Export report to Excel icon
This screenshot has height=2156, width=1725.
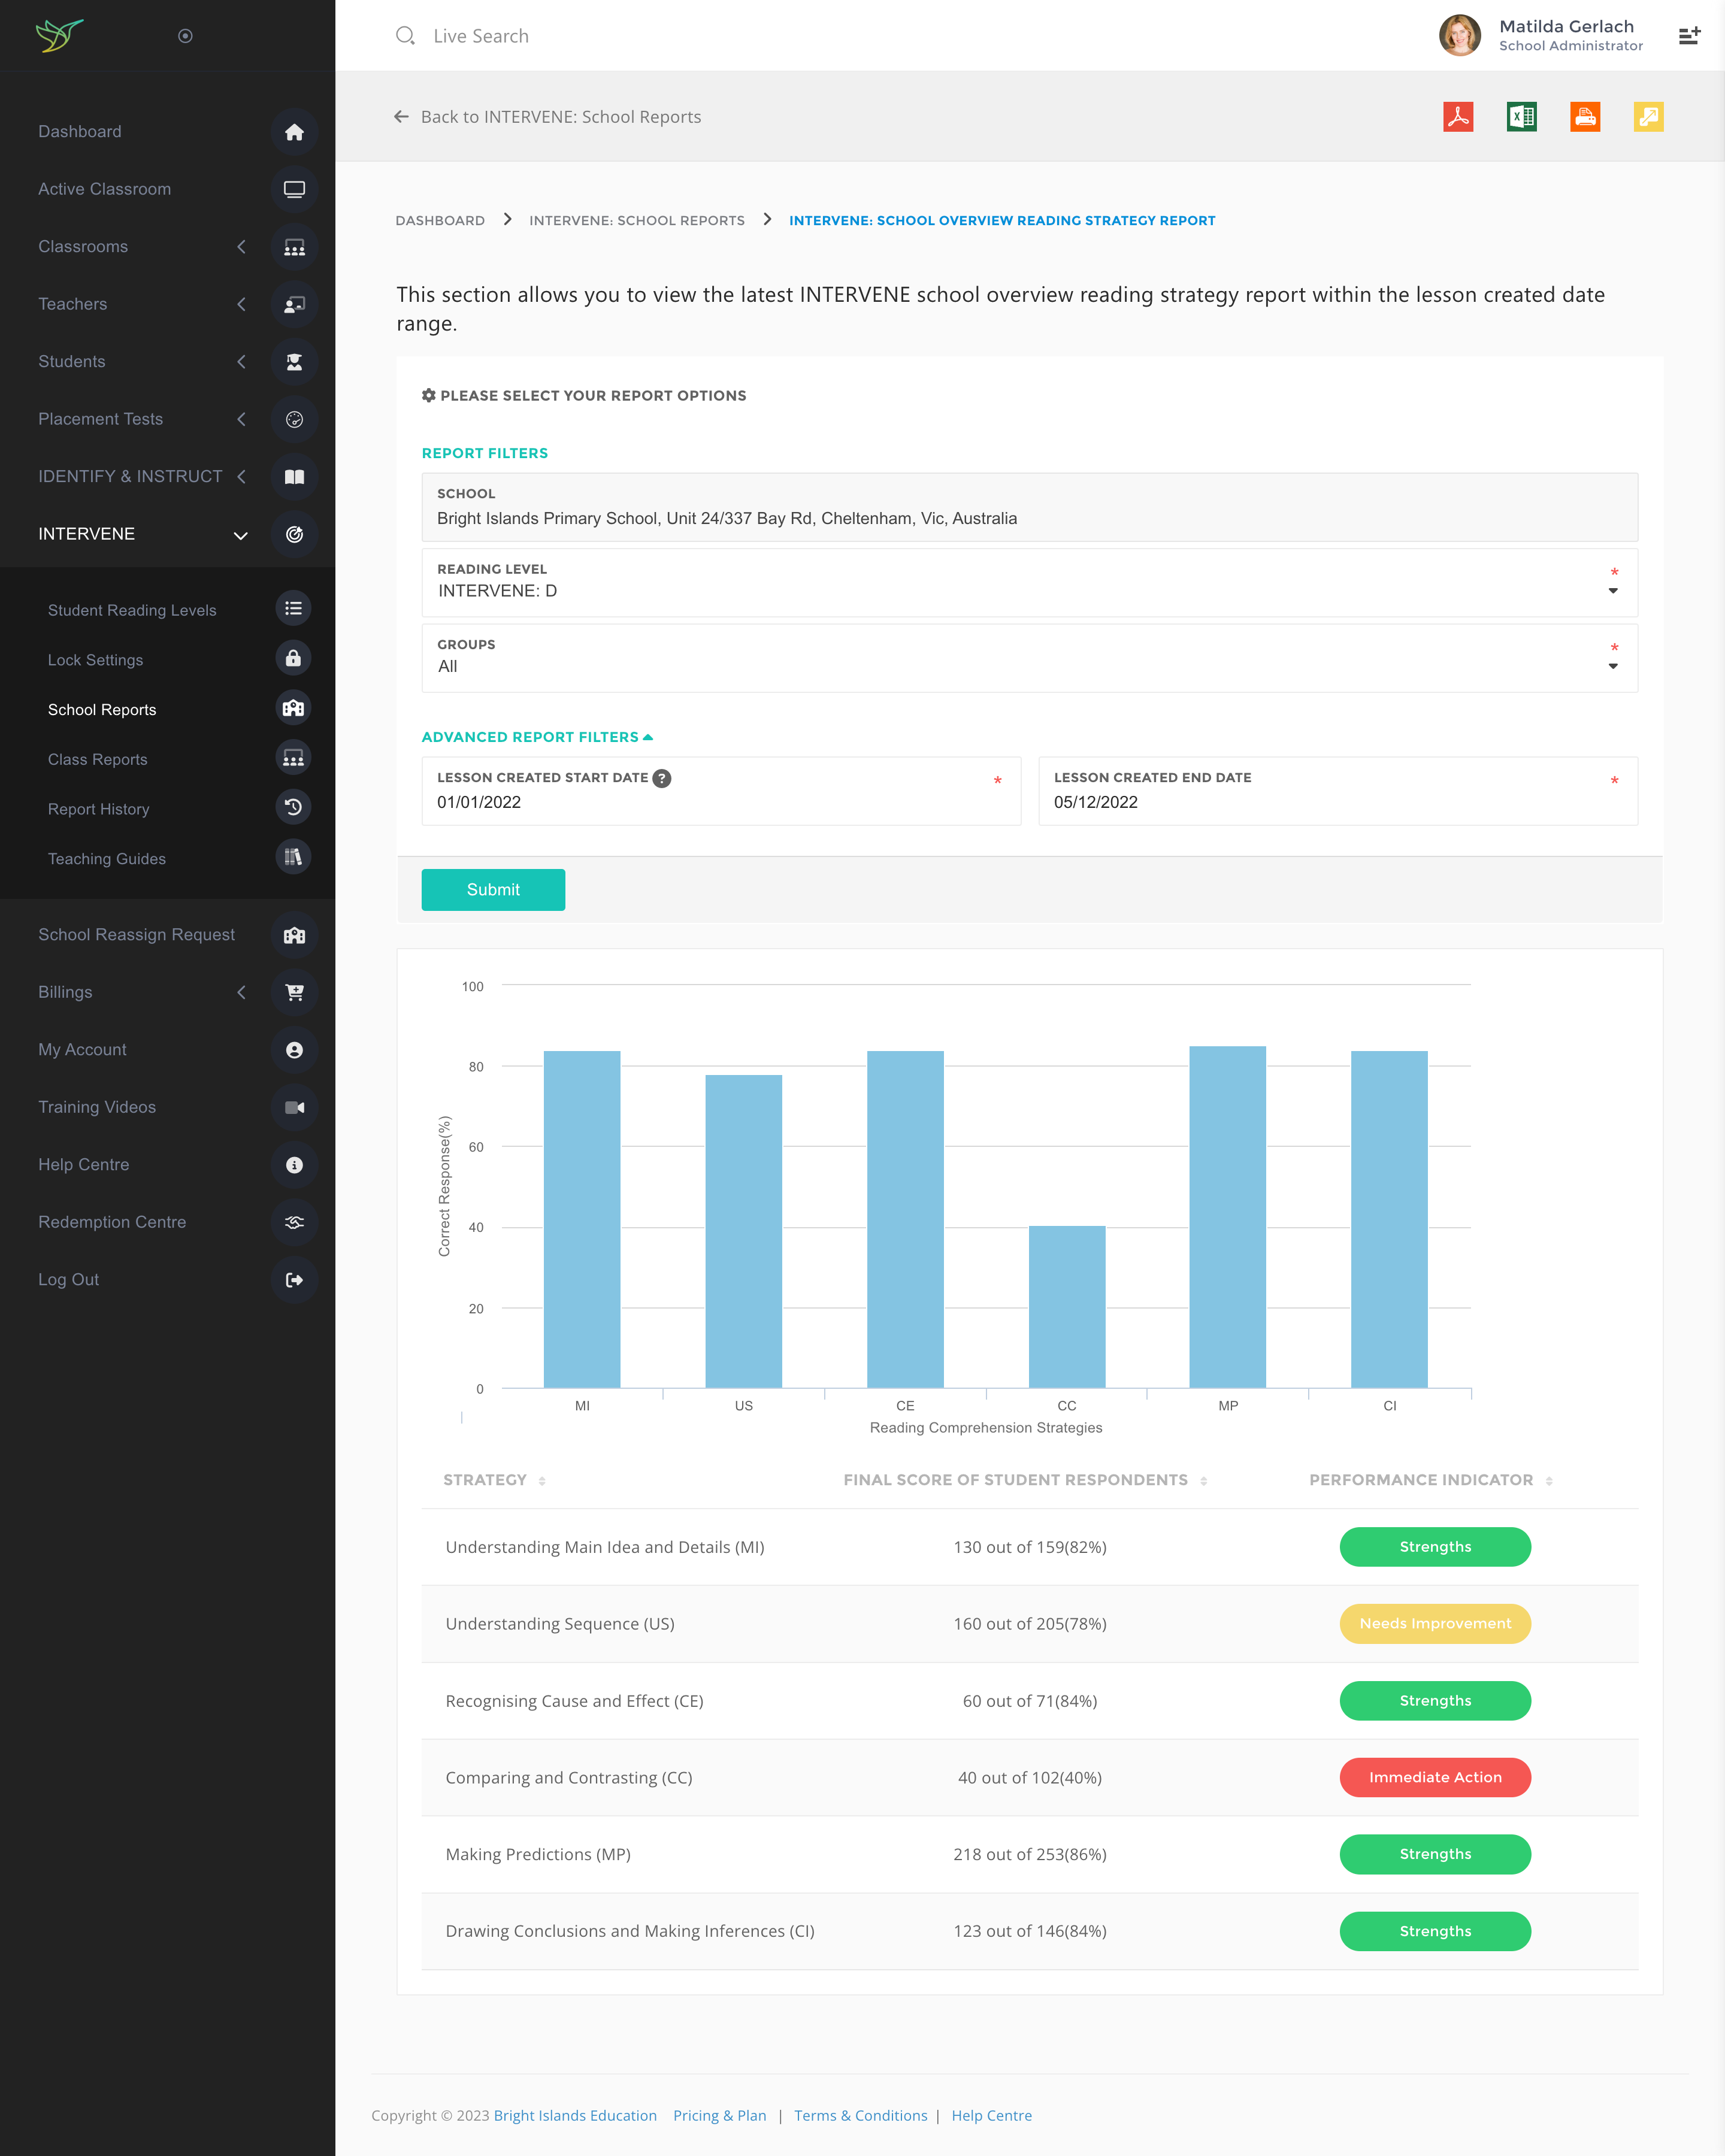pos(1521,117)
